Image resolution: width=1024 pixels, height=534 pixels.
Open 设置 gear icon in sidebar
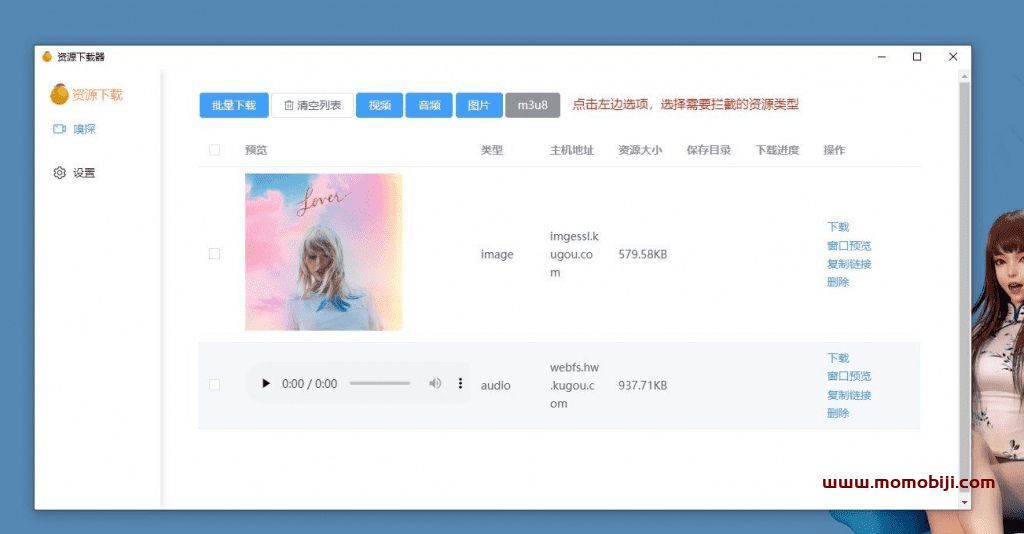coord(59,173)
